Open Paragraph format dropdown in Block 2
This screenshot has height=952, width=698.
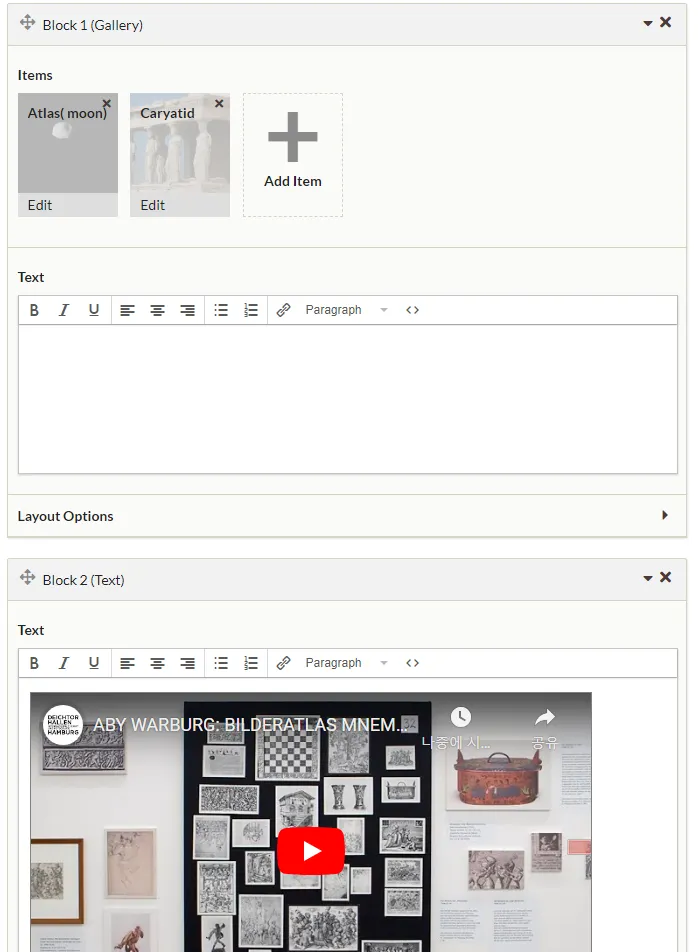pyautogui.click(x=346, y=663)
